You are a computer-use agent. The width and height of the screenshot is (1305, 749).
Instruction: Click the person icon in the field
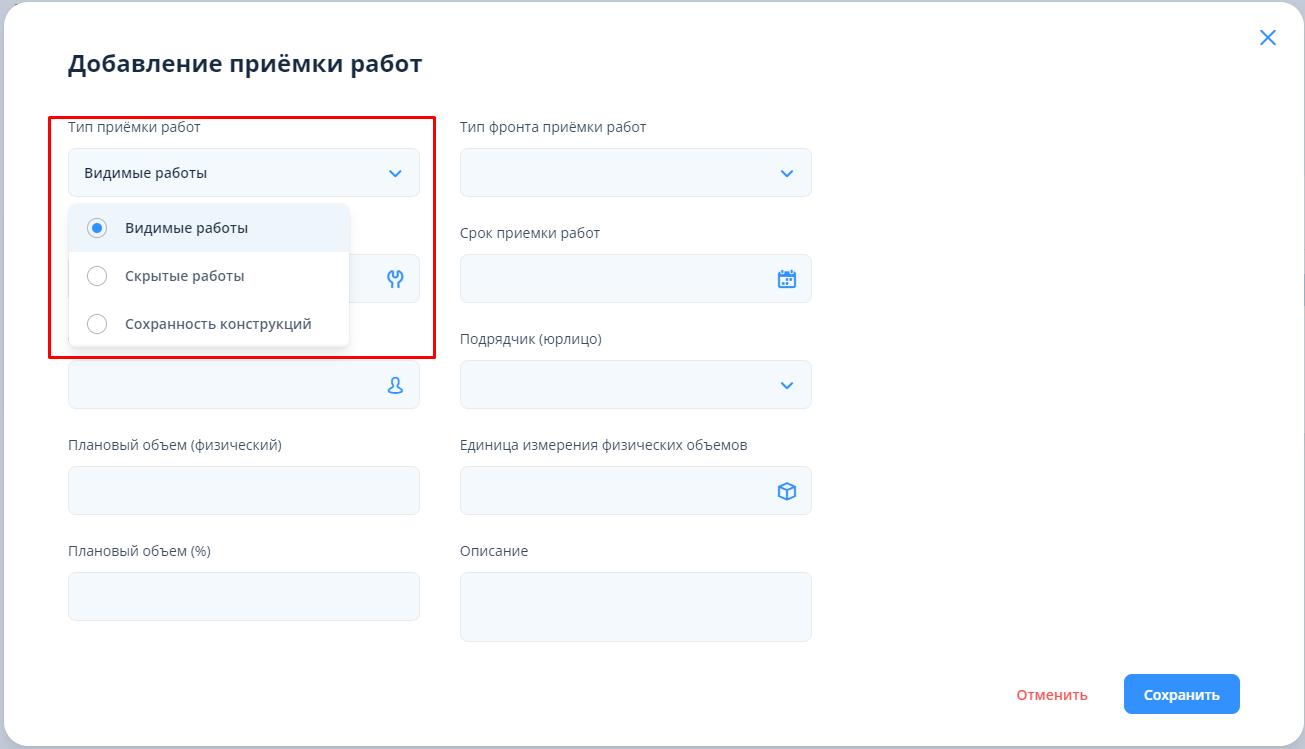point(395,385)
